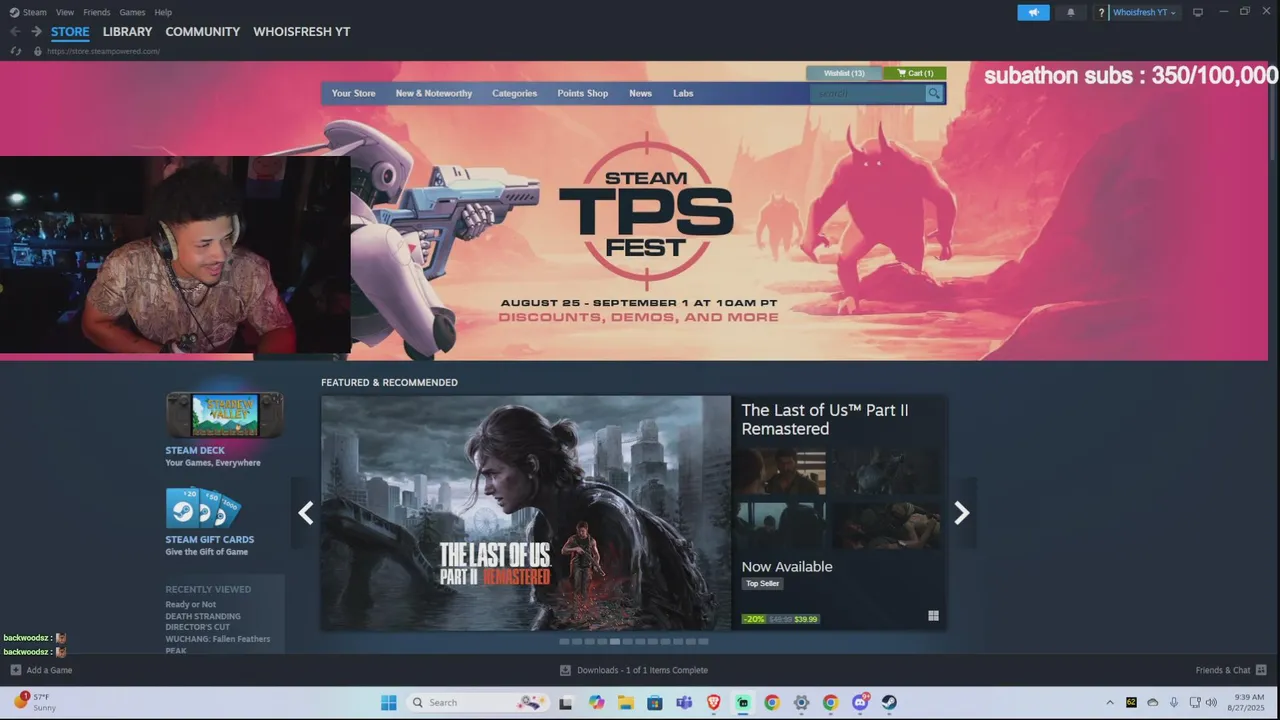This screenshot has height=720, width=1280.
Task: Click Windows platform icon on featured game
Action: pyautogui.click(x=933, y=616)
